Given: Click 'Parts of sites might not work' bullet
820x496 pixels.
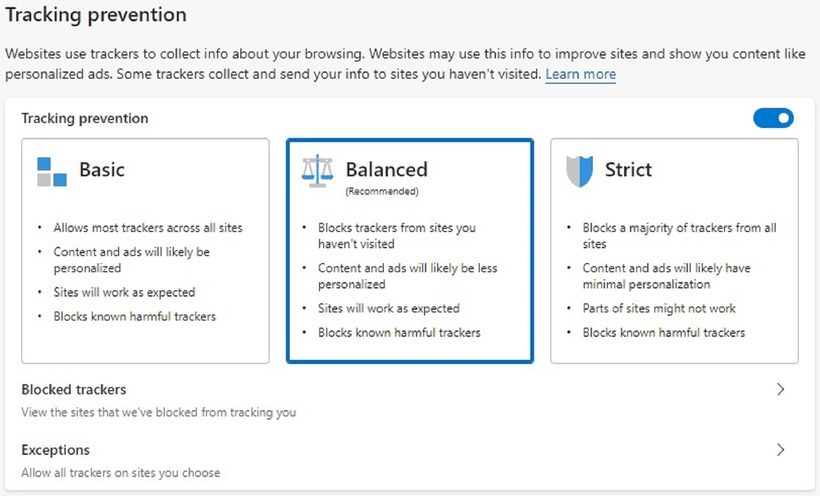Looking at the screenshot, I should point(659,309).
